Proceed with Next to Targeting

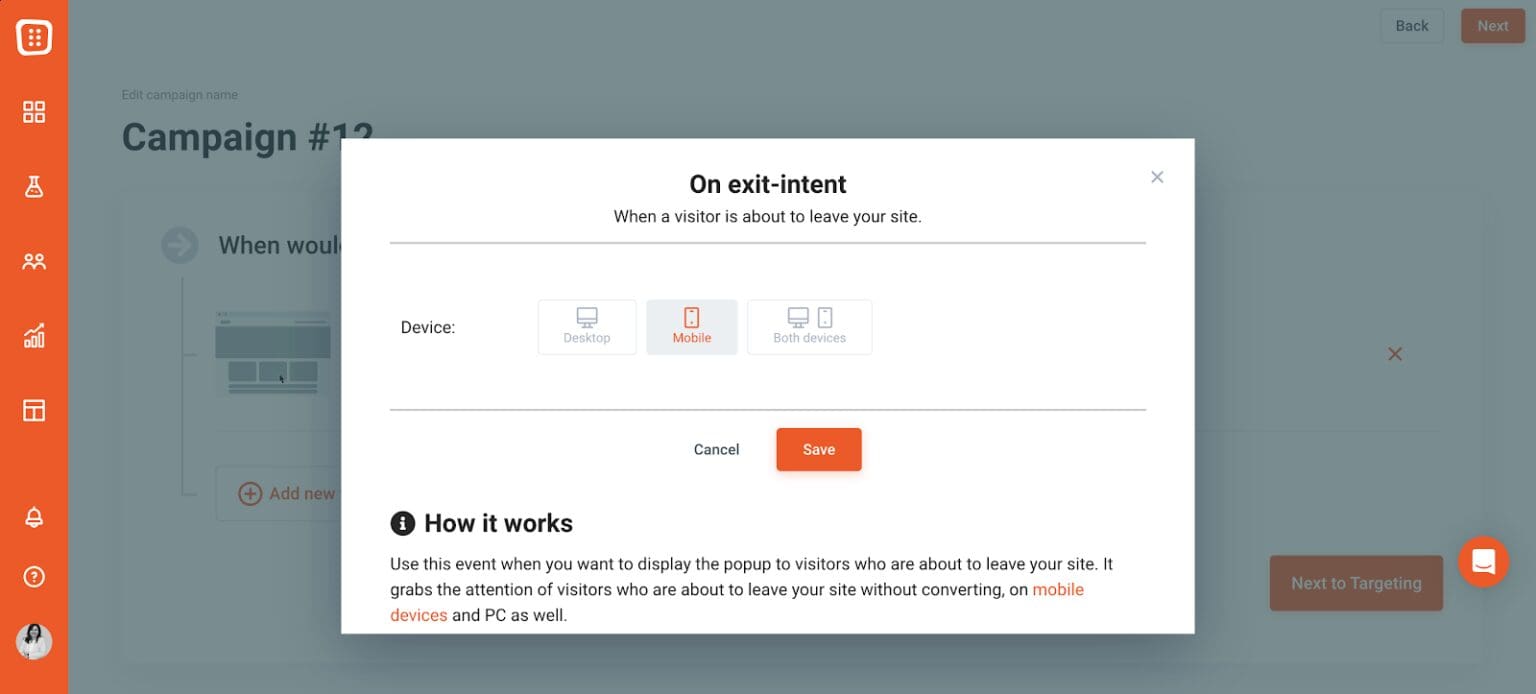click(x=1356, y=582)
